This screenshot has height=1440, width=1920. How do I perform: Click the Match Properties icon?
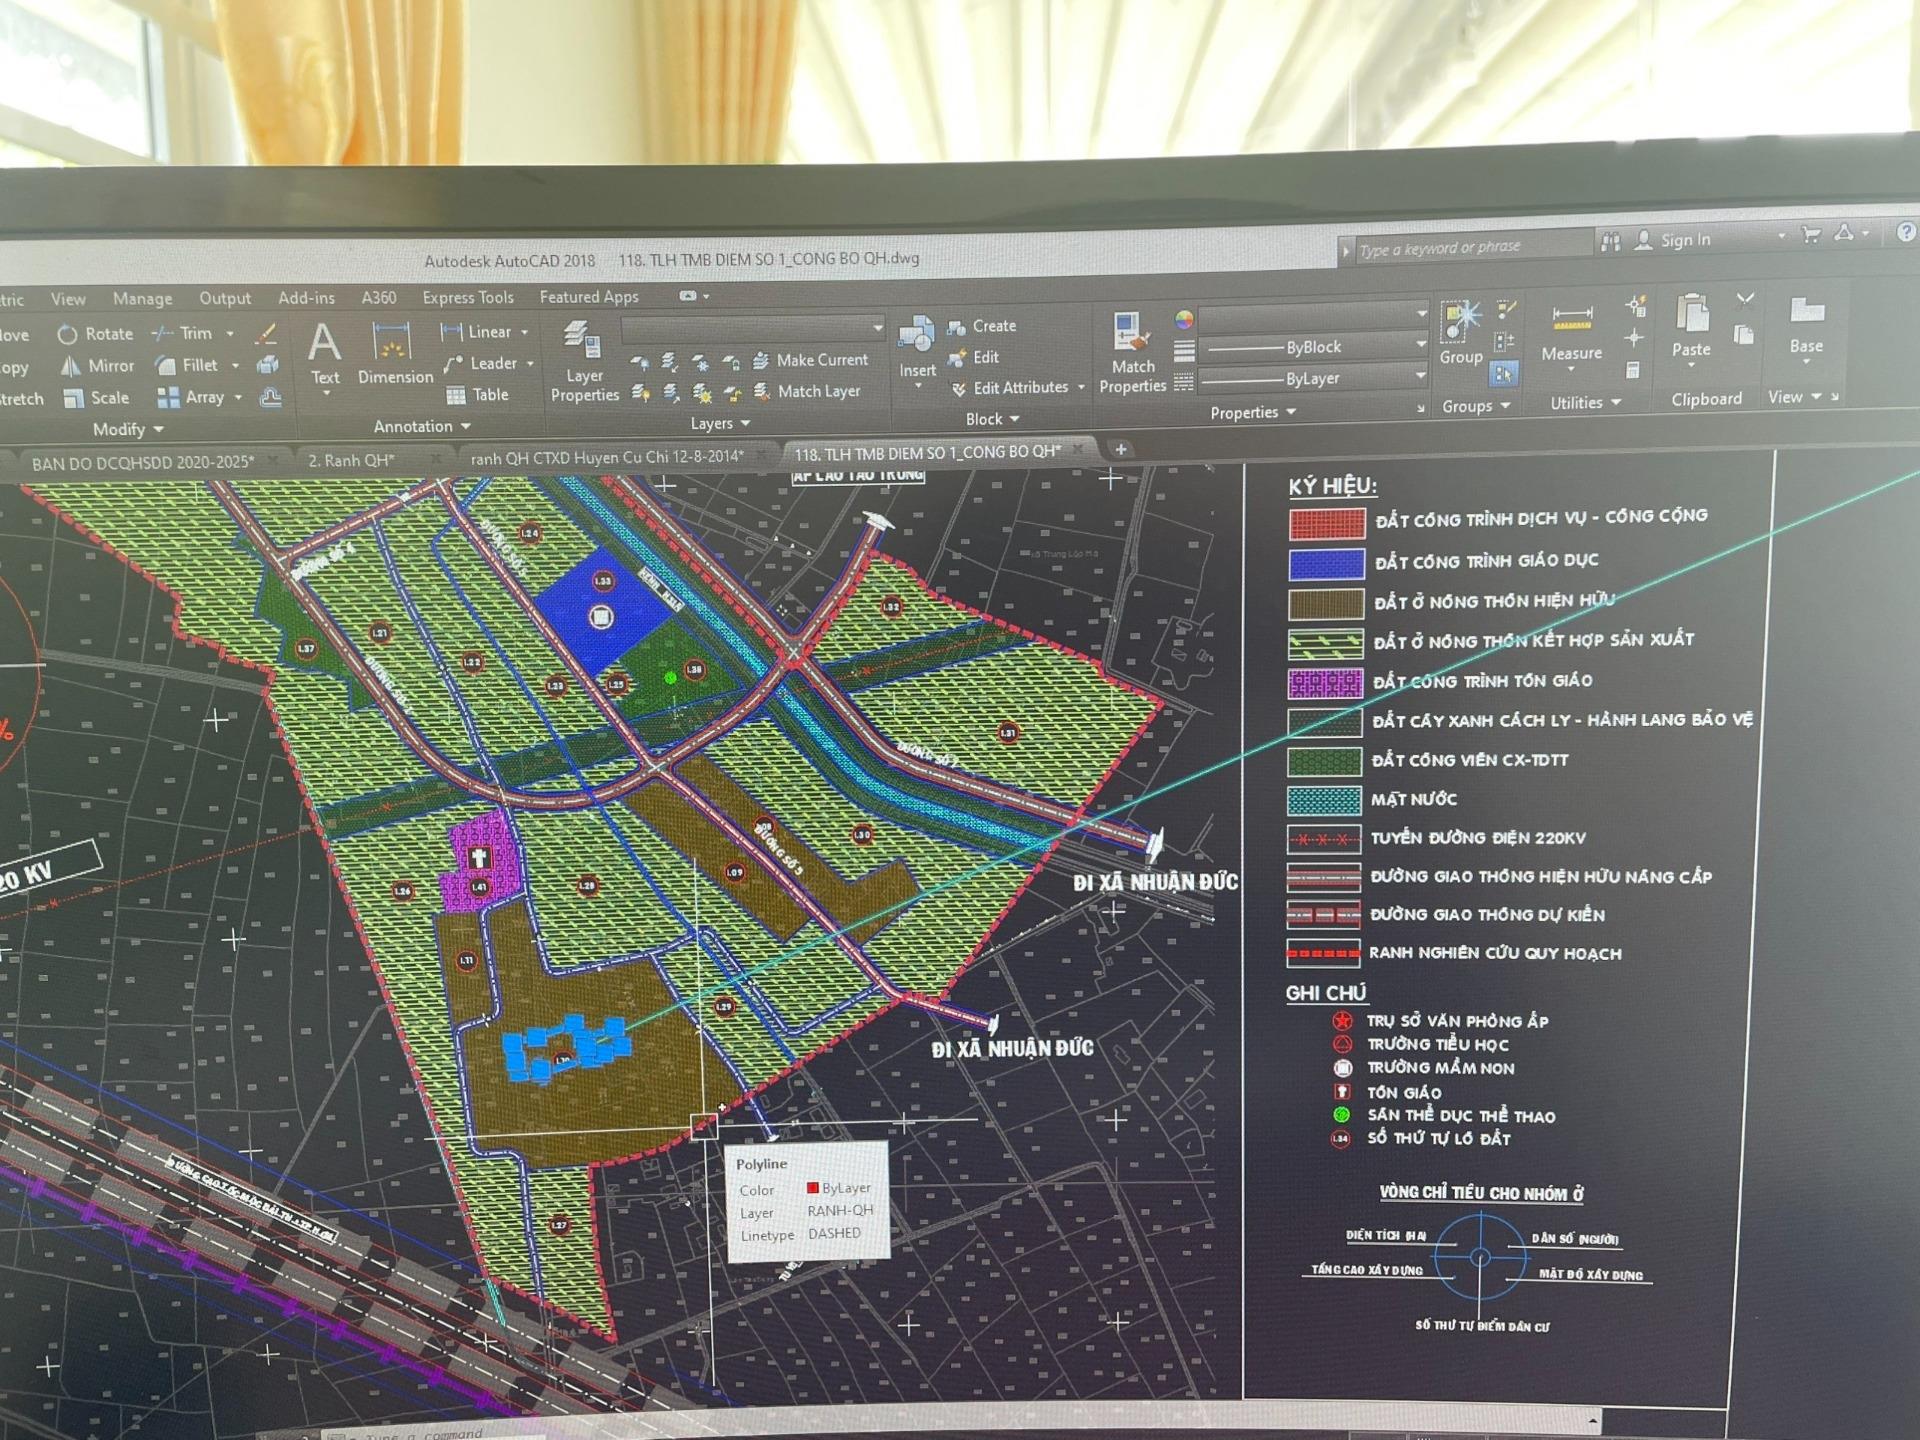pyautogui.click(x=1132, y=352)
